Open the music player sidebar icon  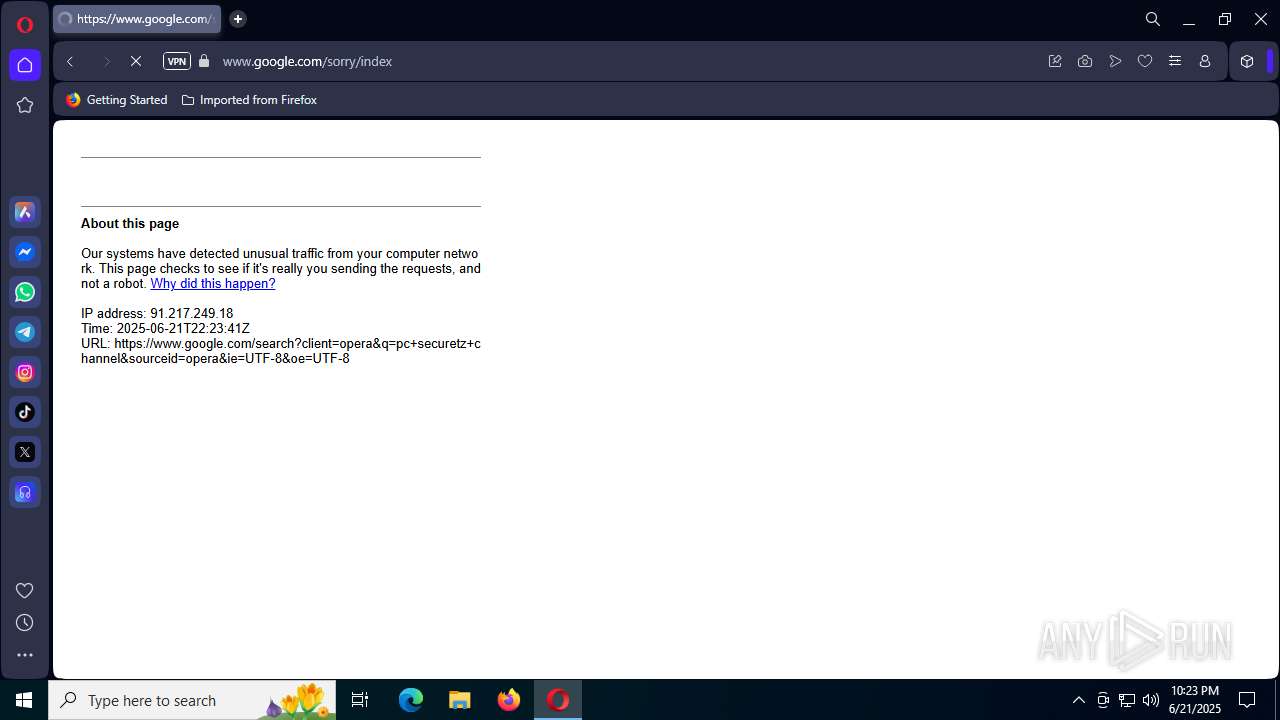(25, 492)
